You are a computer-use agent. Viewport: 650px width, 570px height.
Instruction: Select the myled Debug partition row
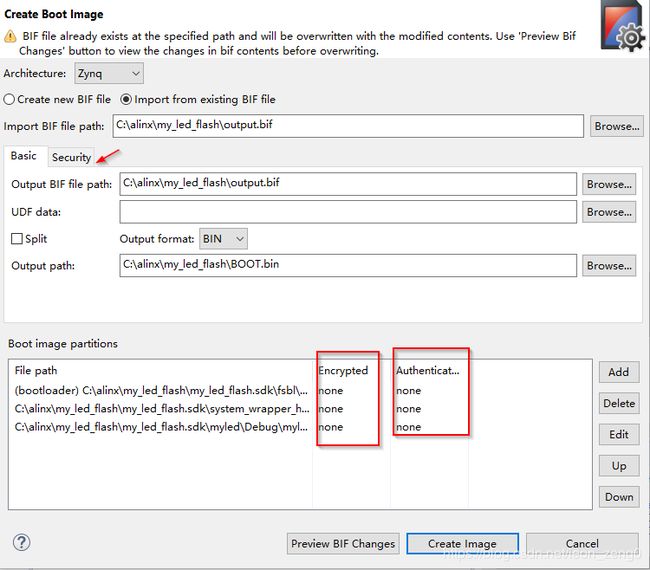(x=300, y=427)
